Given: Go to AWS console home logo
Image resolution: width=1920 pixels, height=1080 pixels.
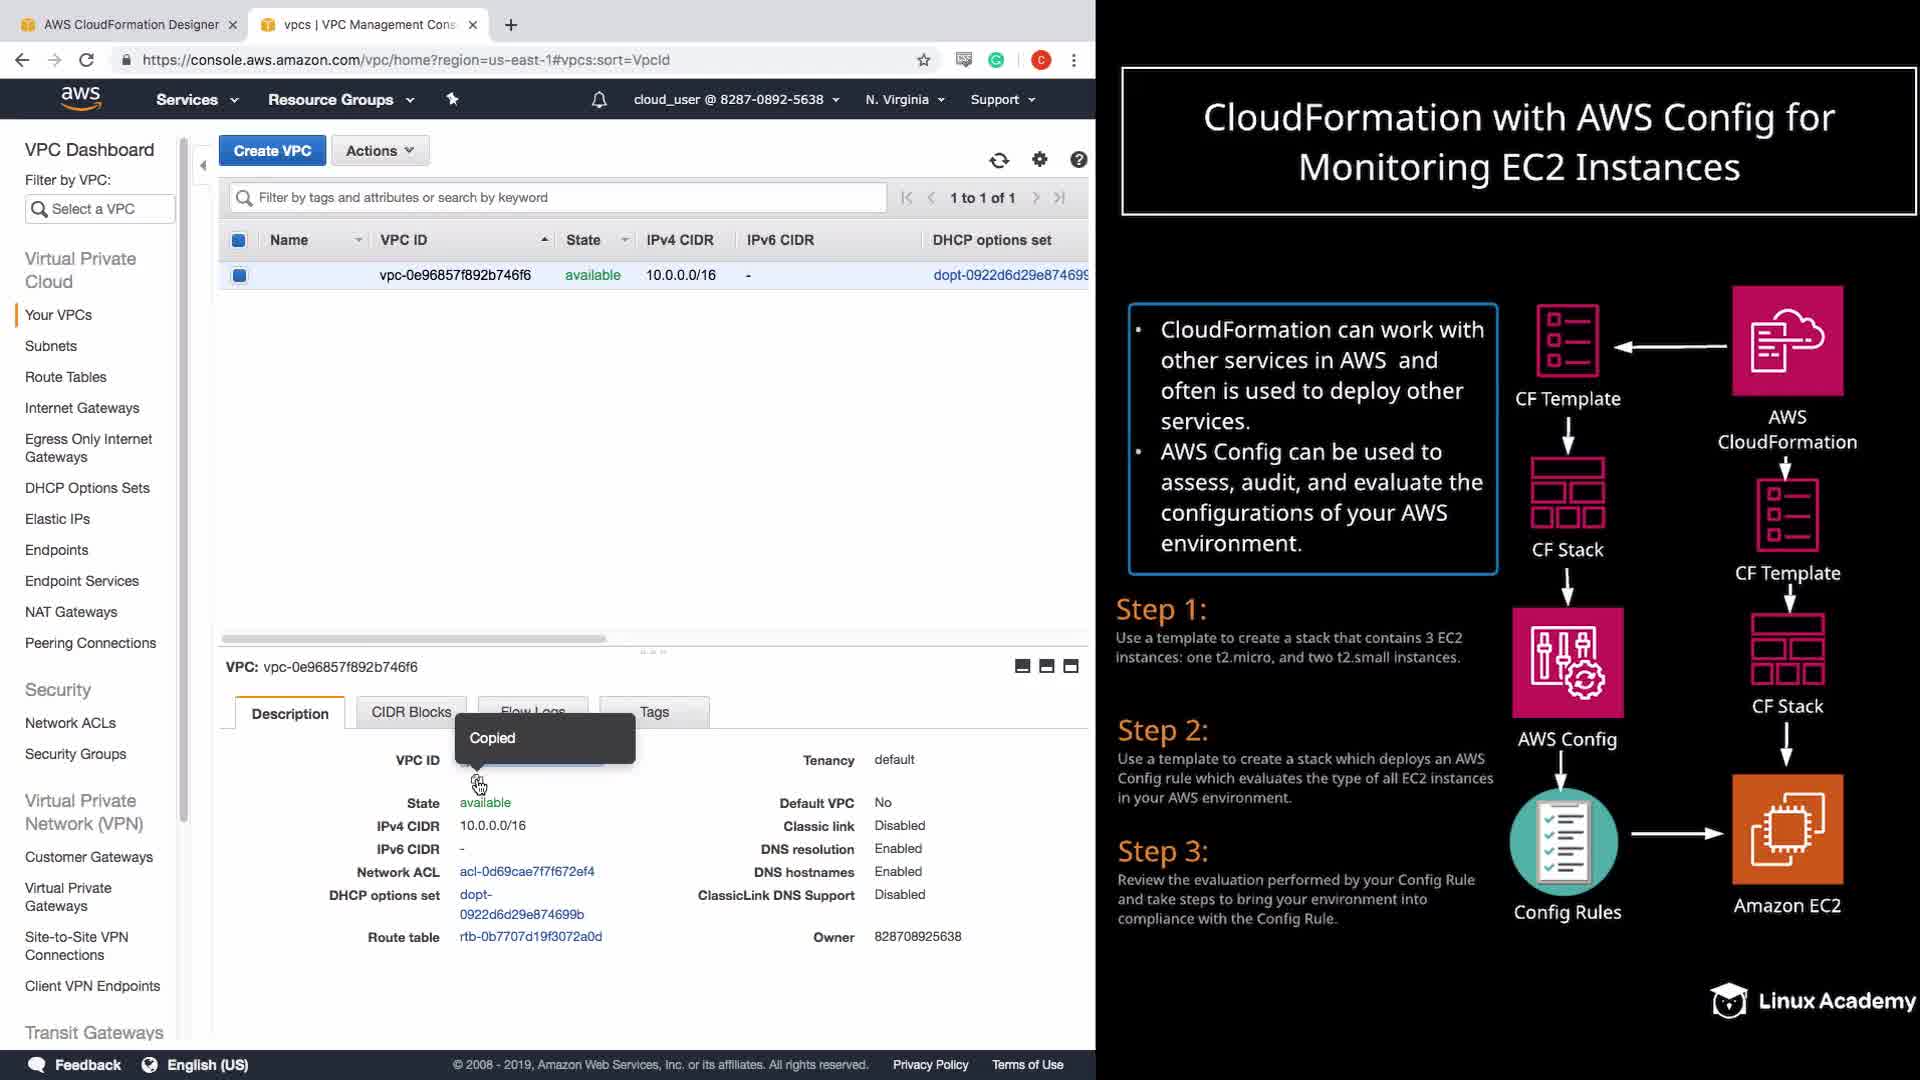Looking at the screenshot, I should pyautogui.click(x=81, y=99).
